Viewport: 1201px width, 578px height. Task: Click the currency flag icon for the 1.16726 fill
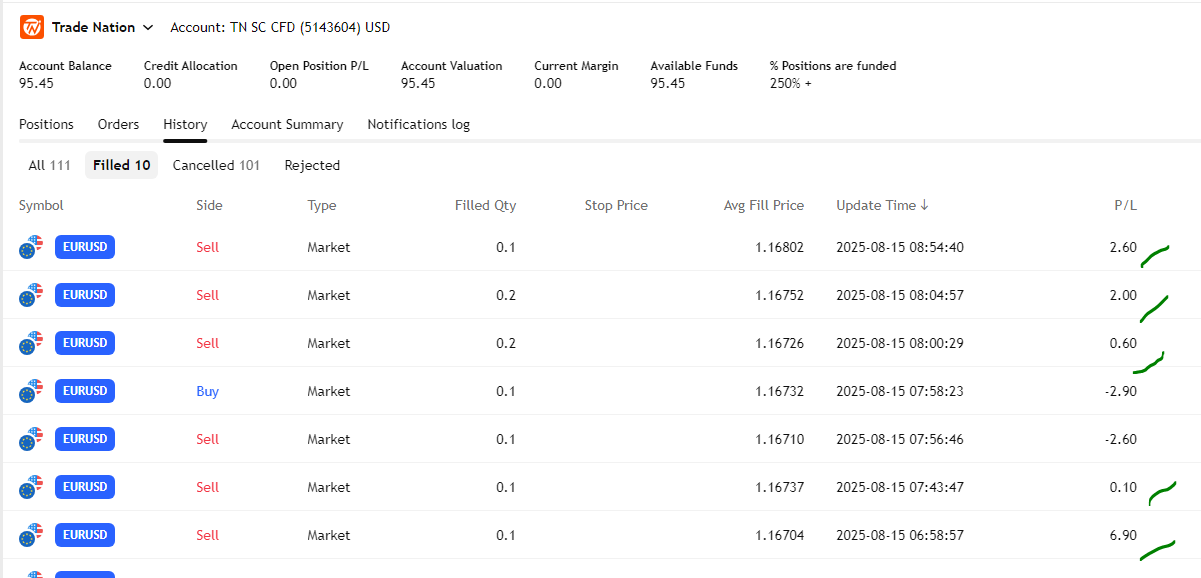click(32, 343)
